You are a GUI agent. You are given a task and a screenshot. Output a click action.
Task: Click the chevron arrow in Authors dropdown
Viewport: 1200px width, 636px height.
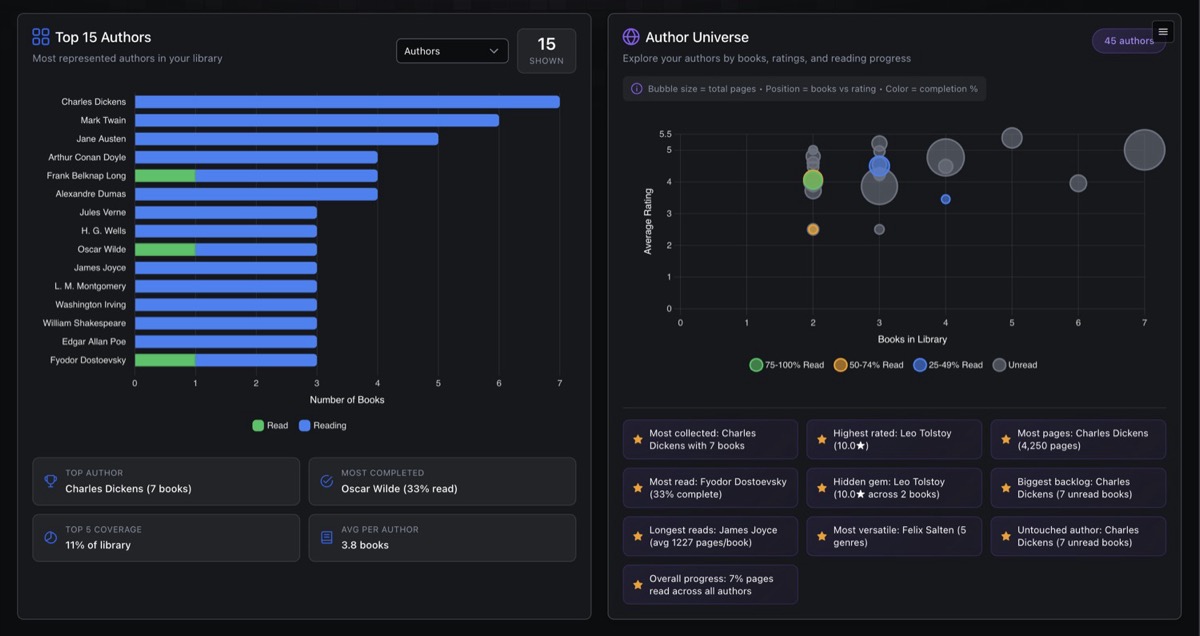494,51
